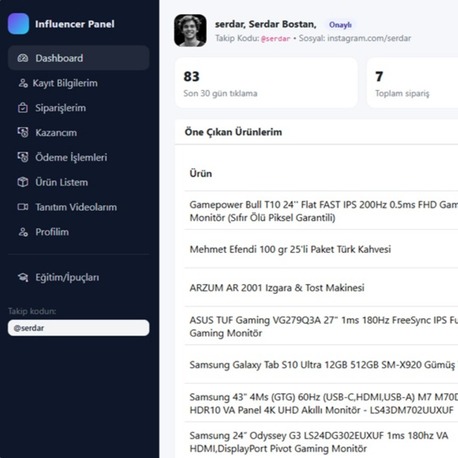Click the Influencer Panel title
The width and height of the screenshot is (458, 458).
tap(75, 24)
